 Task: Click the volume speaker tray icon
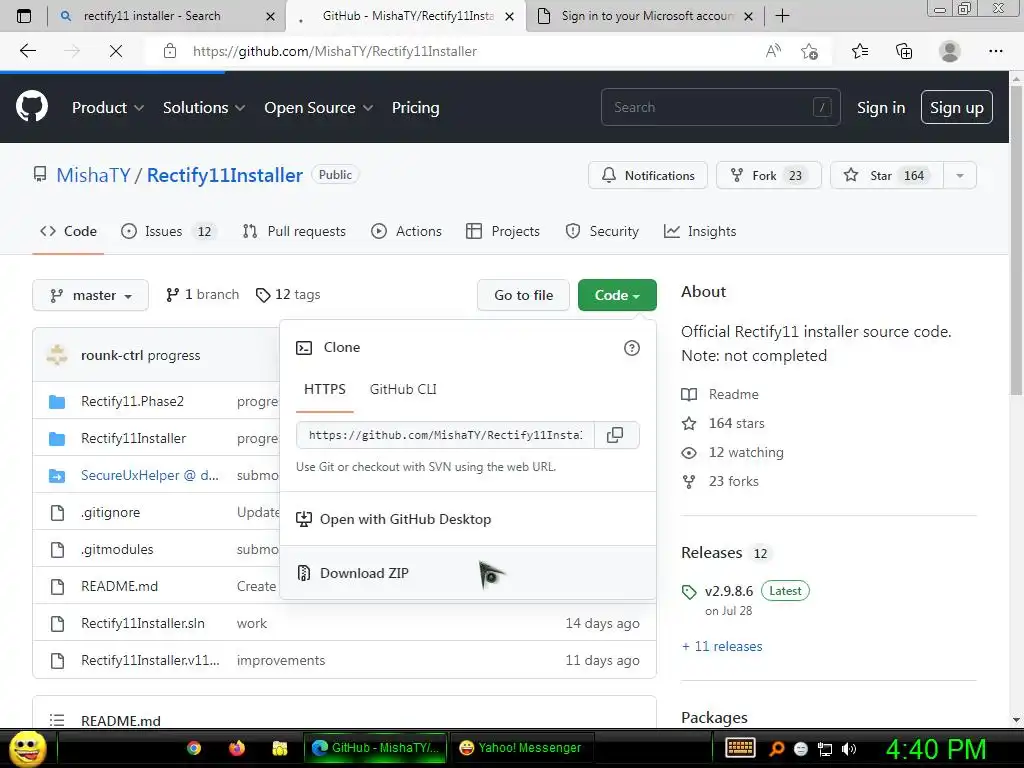click(x=849, y=749)
